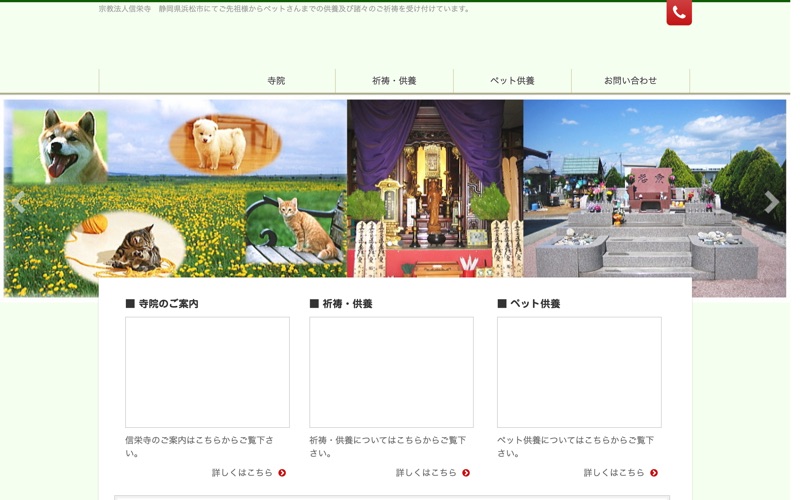Screen dimensions: 800x500
Task: Click text 祈祷・供養についてはこちらからご覧下さい
Action: tap(388, 446)
